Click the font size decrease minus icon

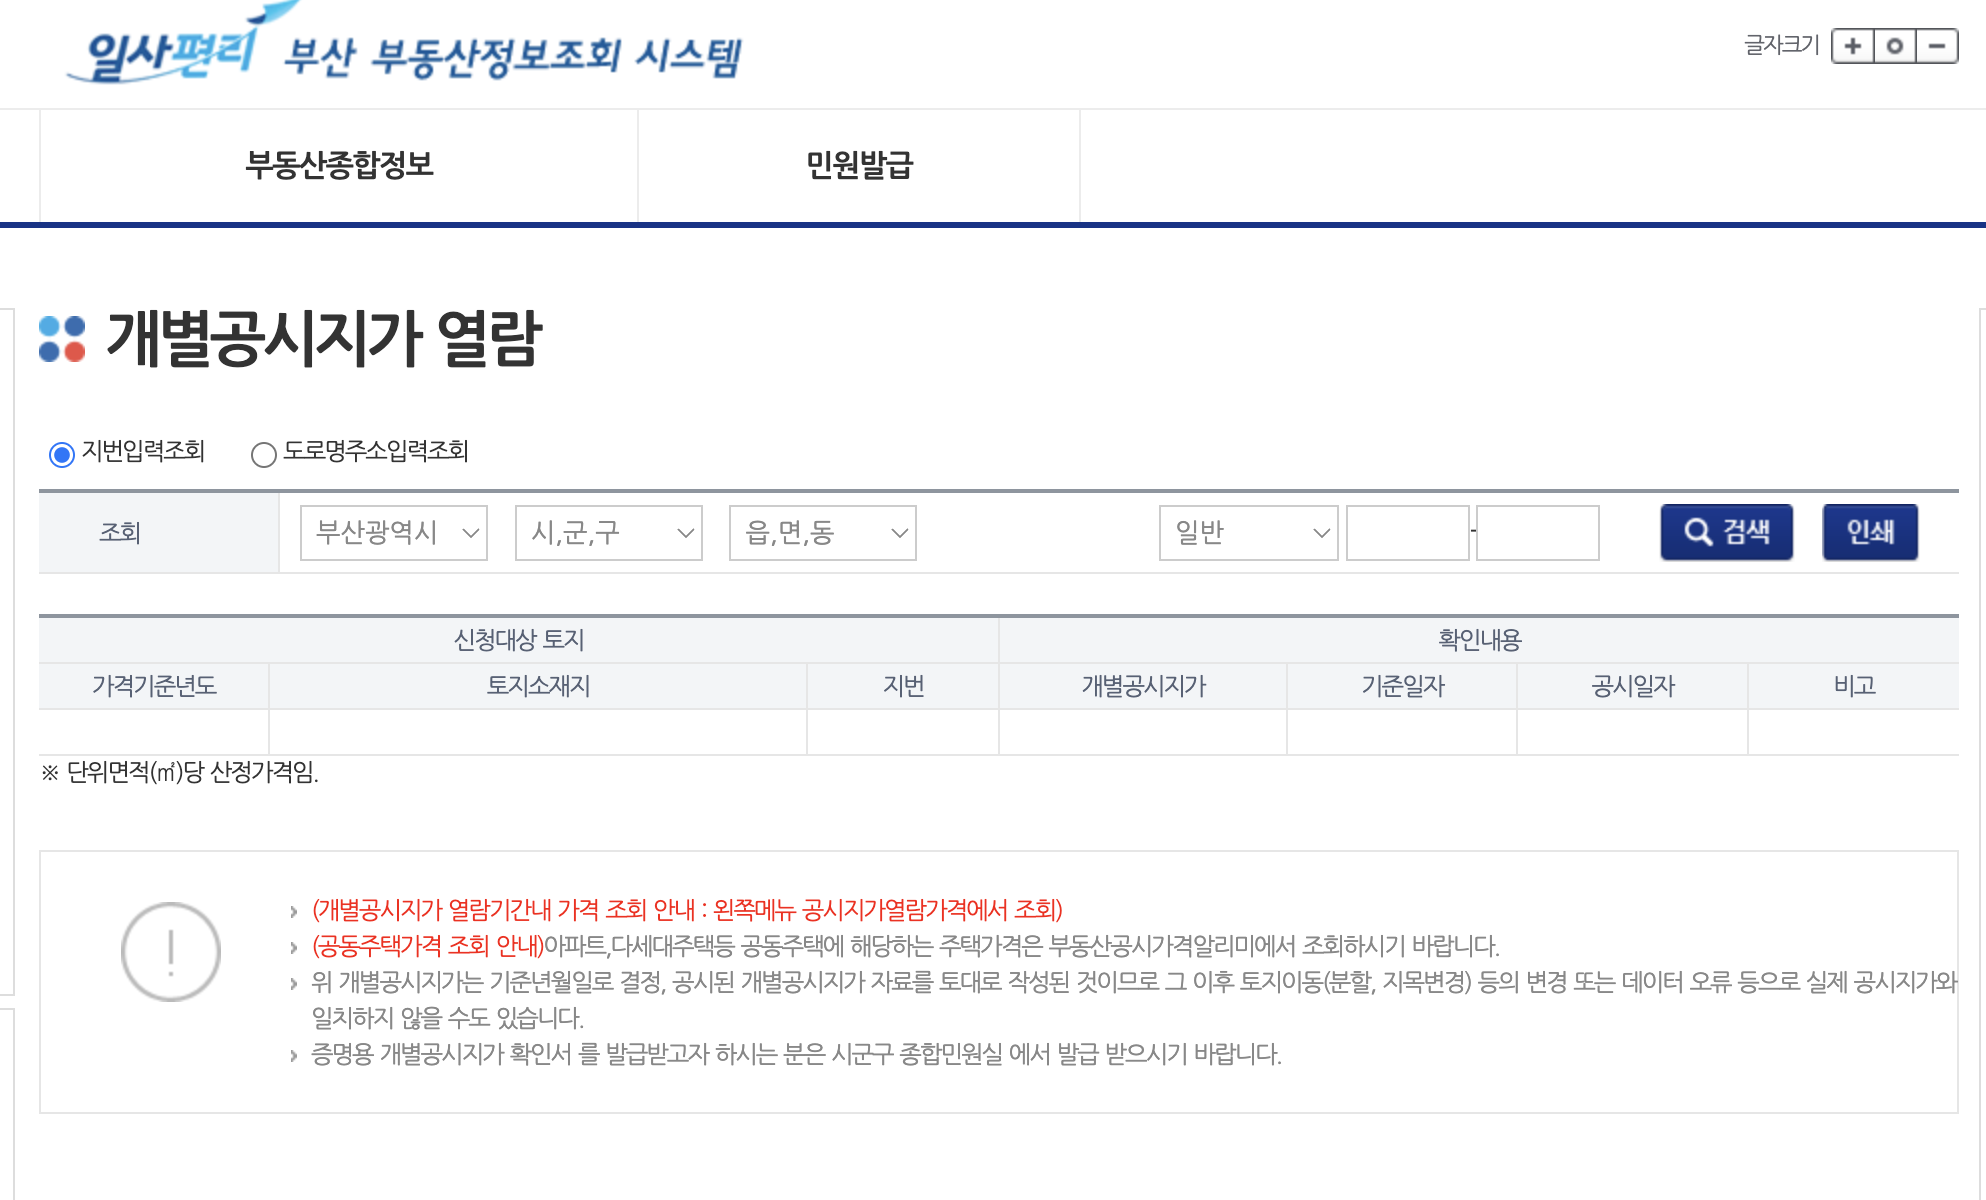[1937, 46]
